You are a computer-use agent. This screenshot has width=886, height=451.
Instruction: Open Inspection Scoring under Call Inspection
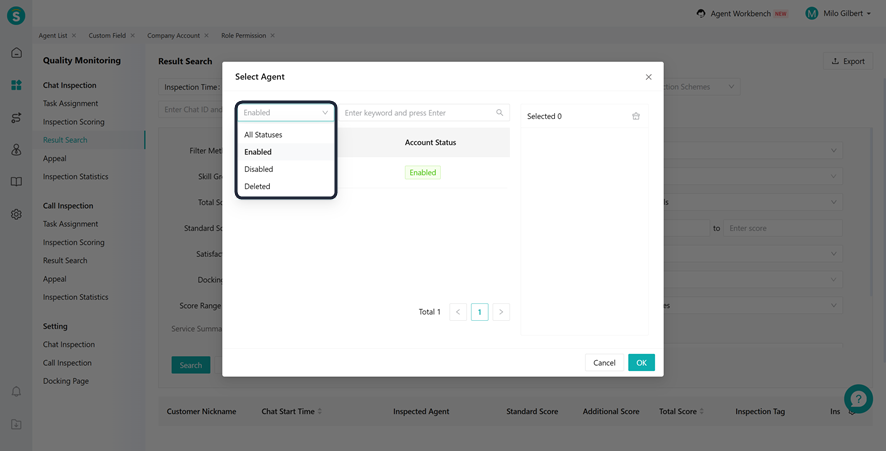click(73, 242)
